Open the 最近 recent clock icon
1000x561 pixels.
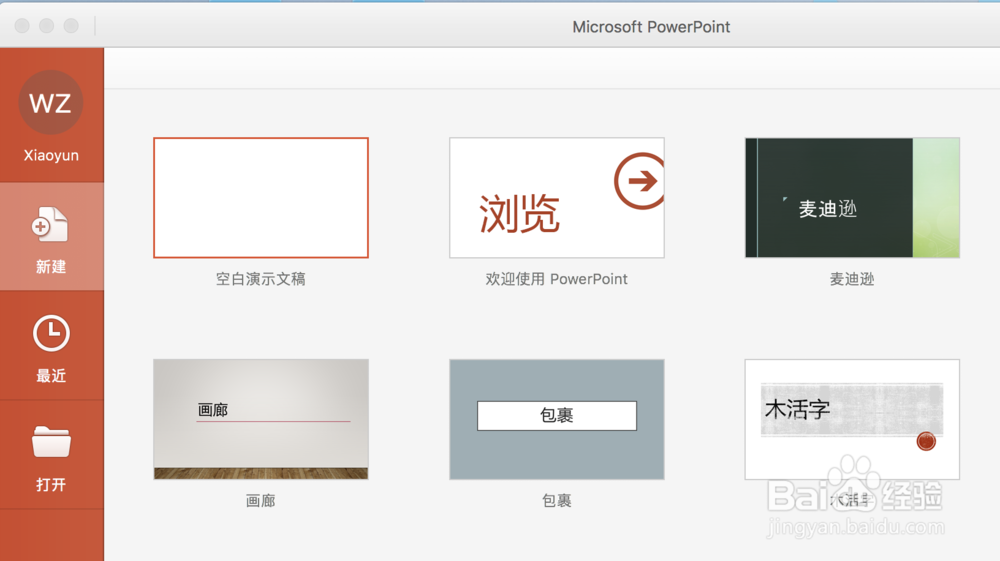pyautogui.click(x=51, y=333)
